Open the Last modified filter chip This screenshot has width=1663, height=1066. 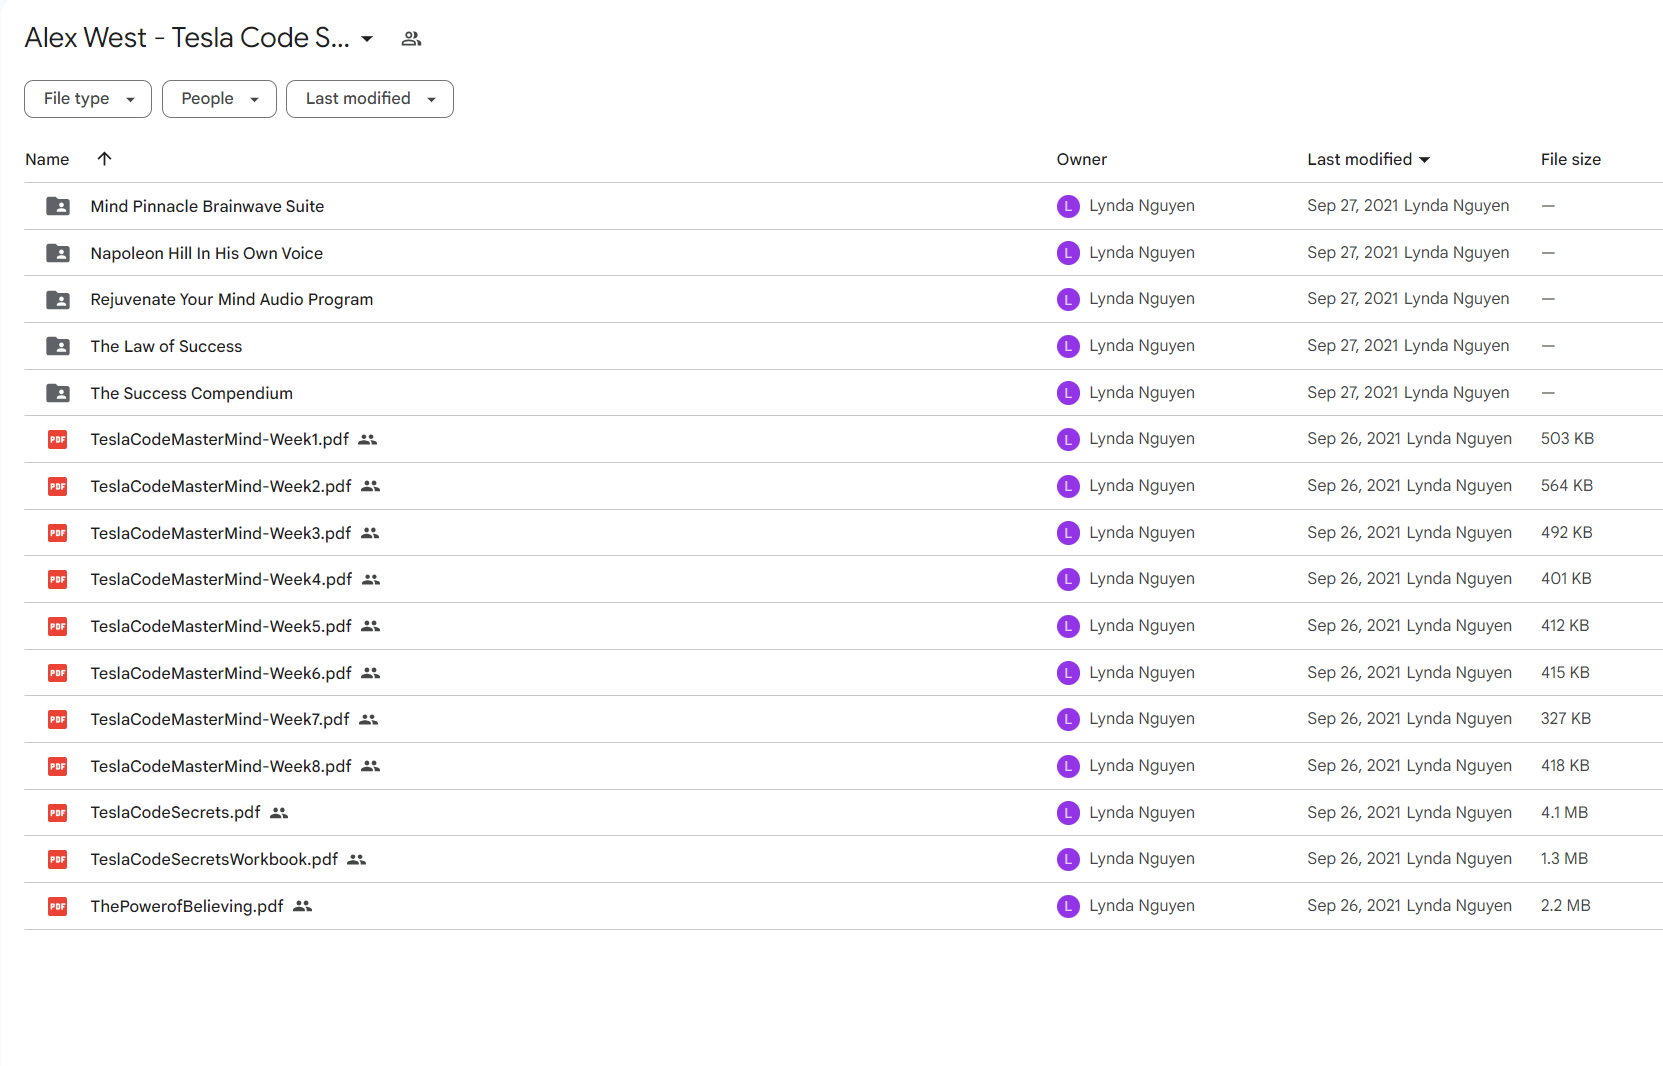[x=370, y=99]
